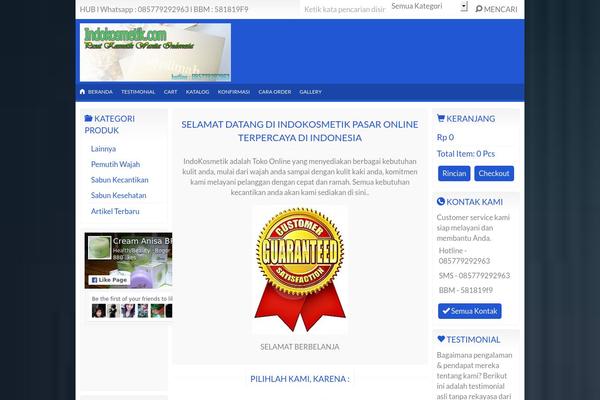This screenshot has height=400, width=600.
Task: Select the KONFIRMASI navigation item
Action: [x=234, y=92]
